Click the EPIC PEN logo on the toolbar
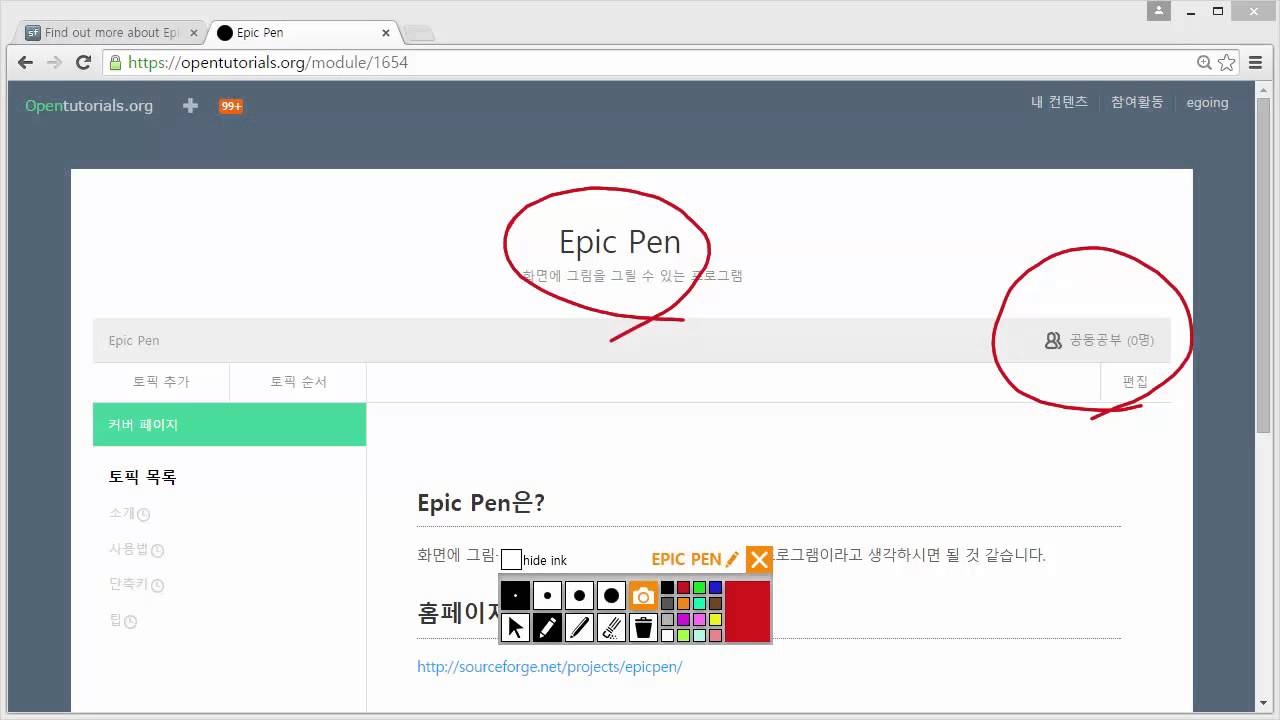This screenshot has height=720, width=1280. [x=695, y=560]
